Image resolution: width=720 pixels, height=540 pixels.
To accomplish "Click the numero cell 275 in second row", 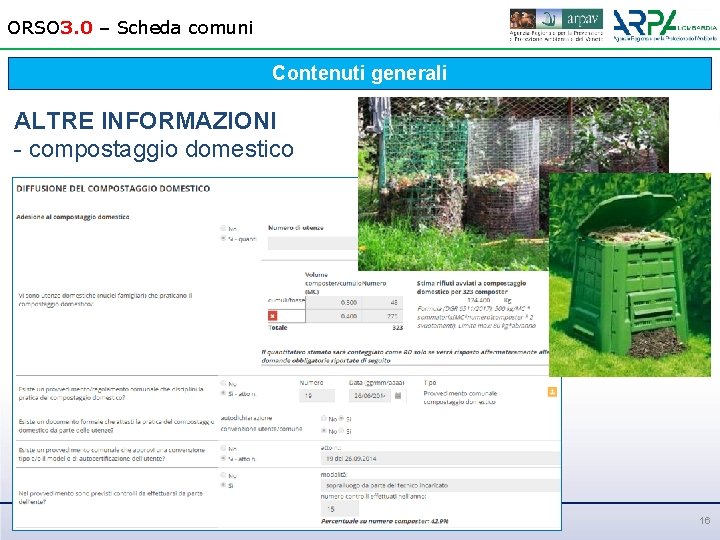I will (x=382, y=316).
